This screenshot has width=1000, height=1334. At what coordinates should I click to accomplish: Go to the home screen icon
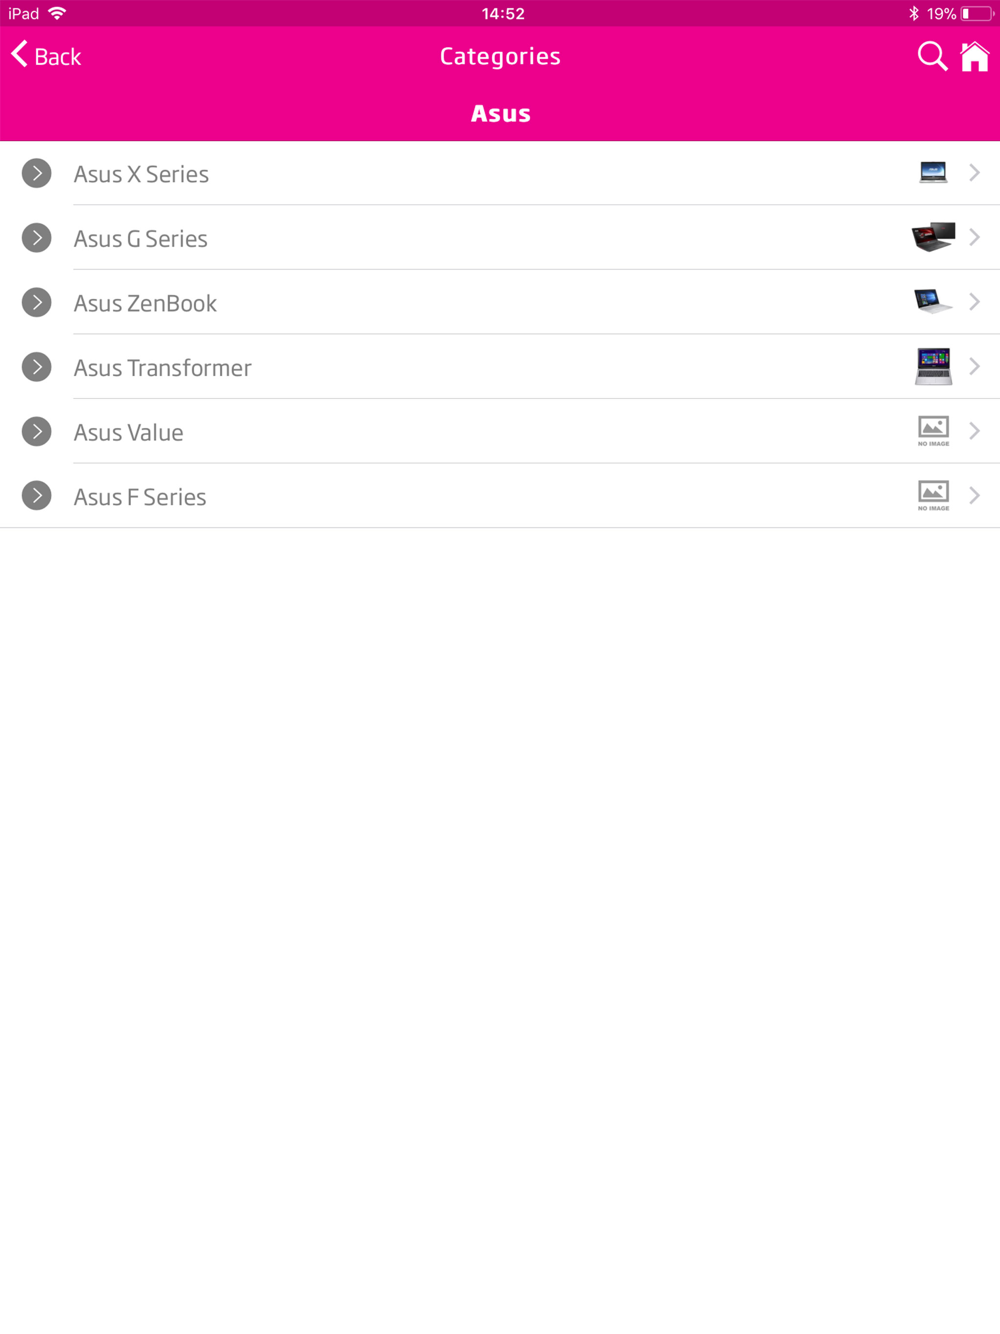click(x=975, y=57)
